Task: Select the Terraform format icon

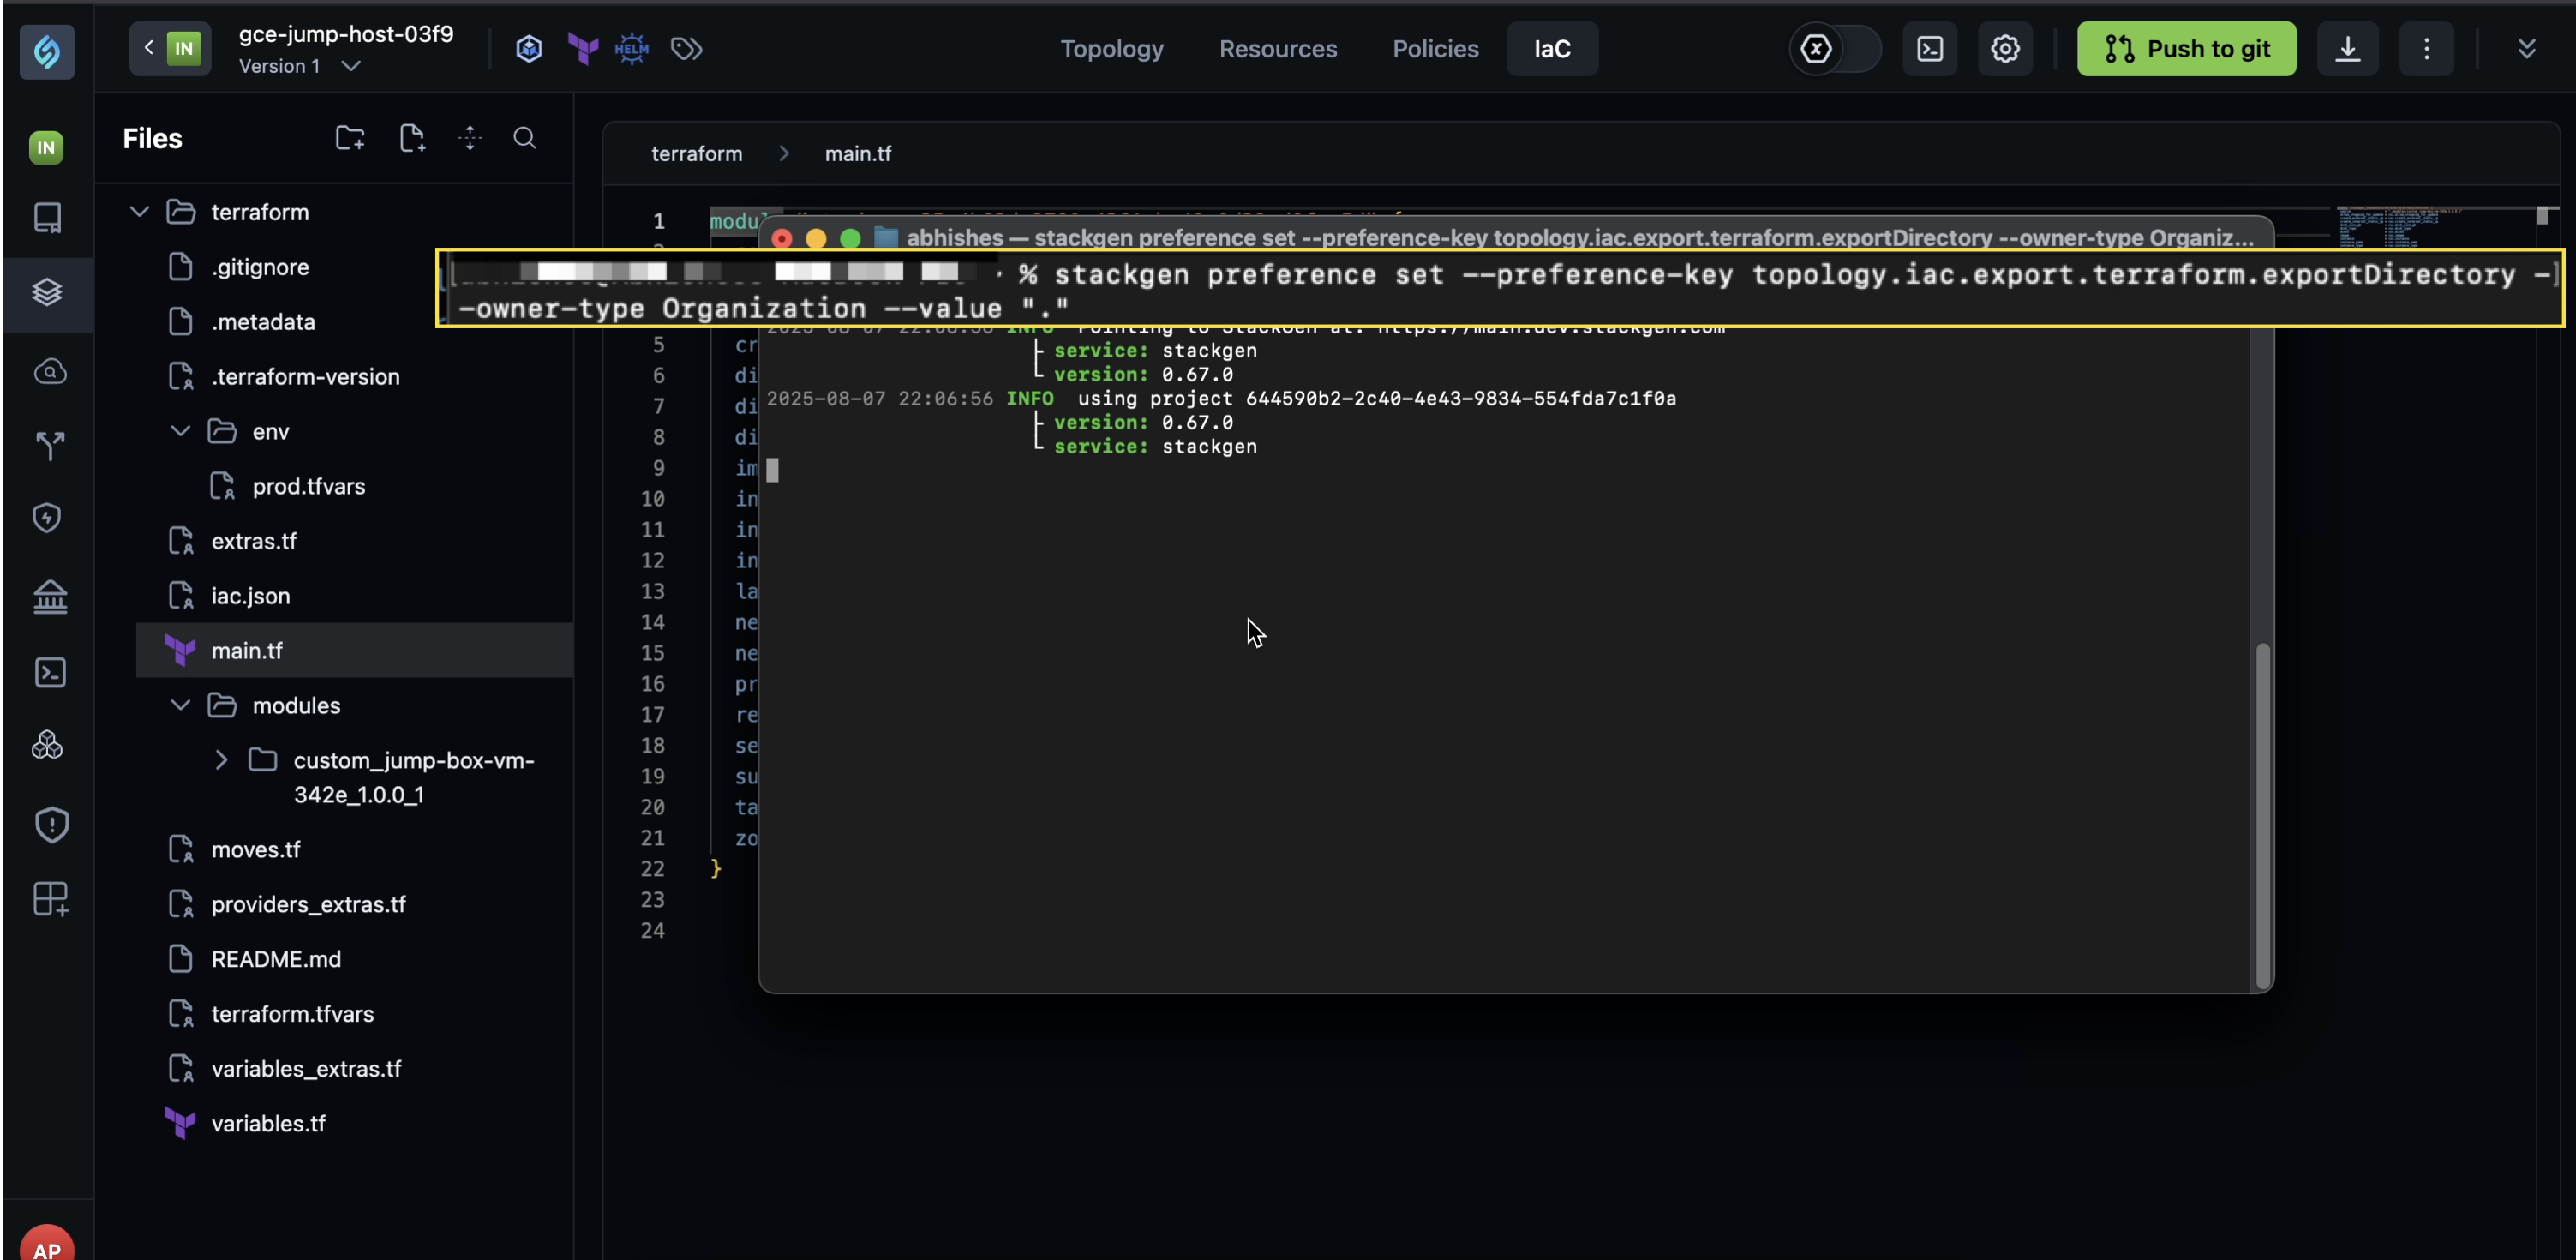Action: click(x=582, y=48)
